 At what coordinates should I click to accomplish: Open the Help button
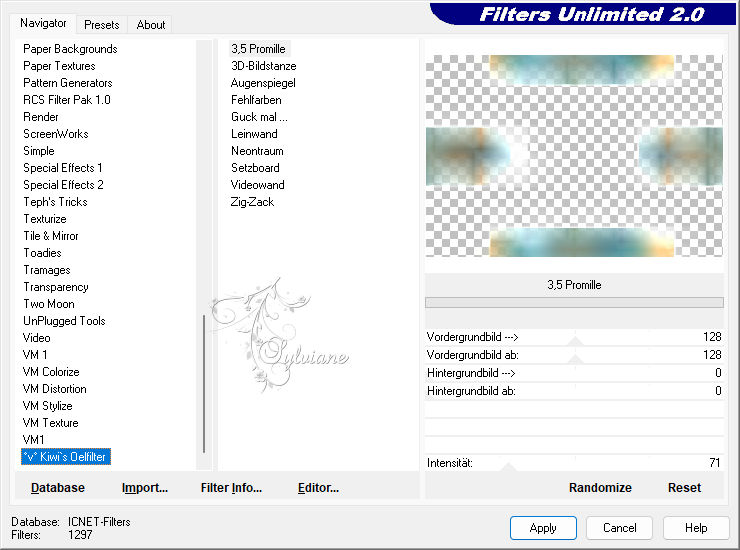coord(696,528)
